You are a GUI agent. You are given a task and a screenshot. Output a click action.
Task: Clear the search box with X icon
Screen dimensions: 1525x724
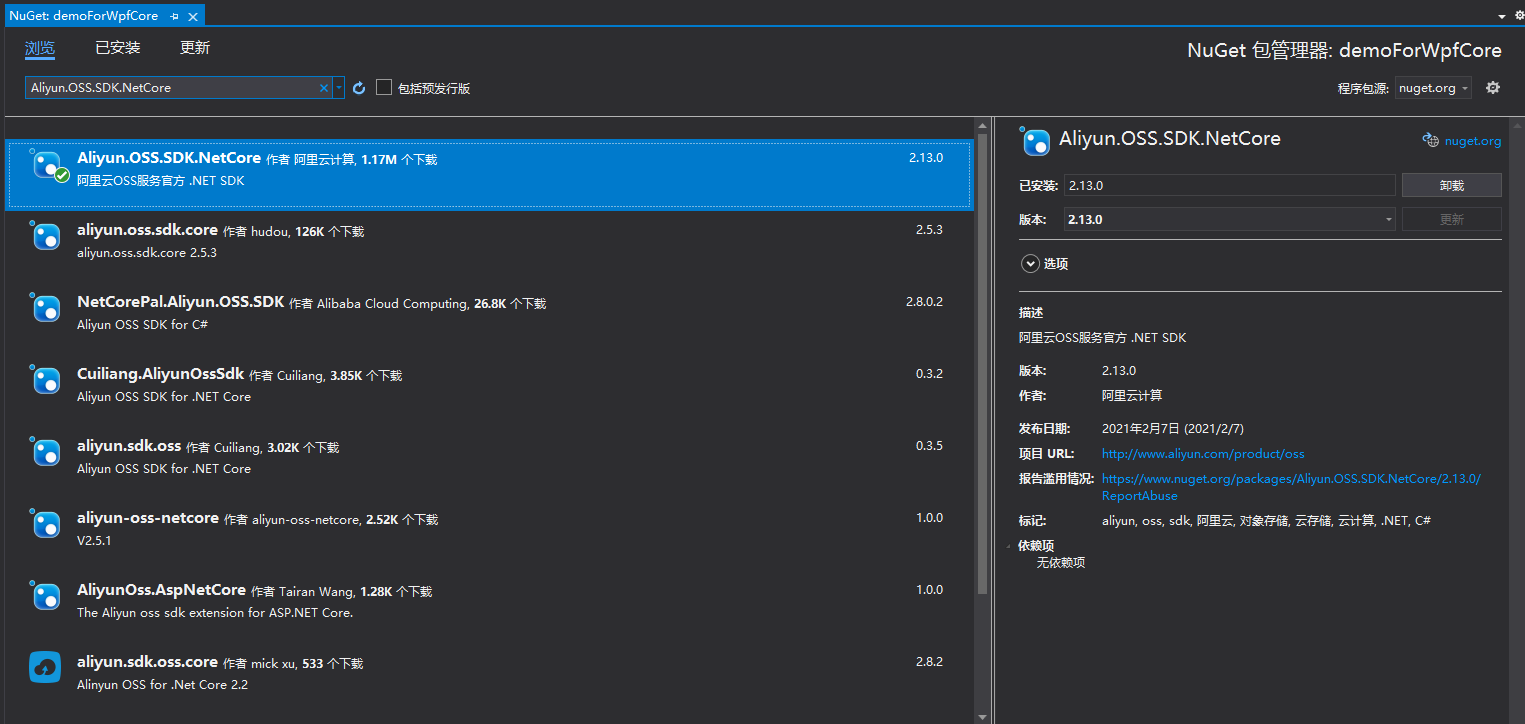[x=323, y=88]
